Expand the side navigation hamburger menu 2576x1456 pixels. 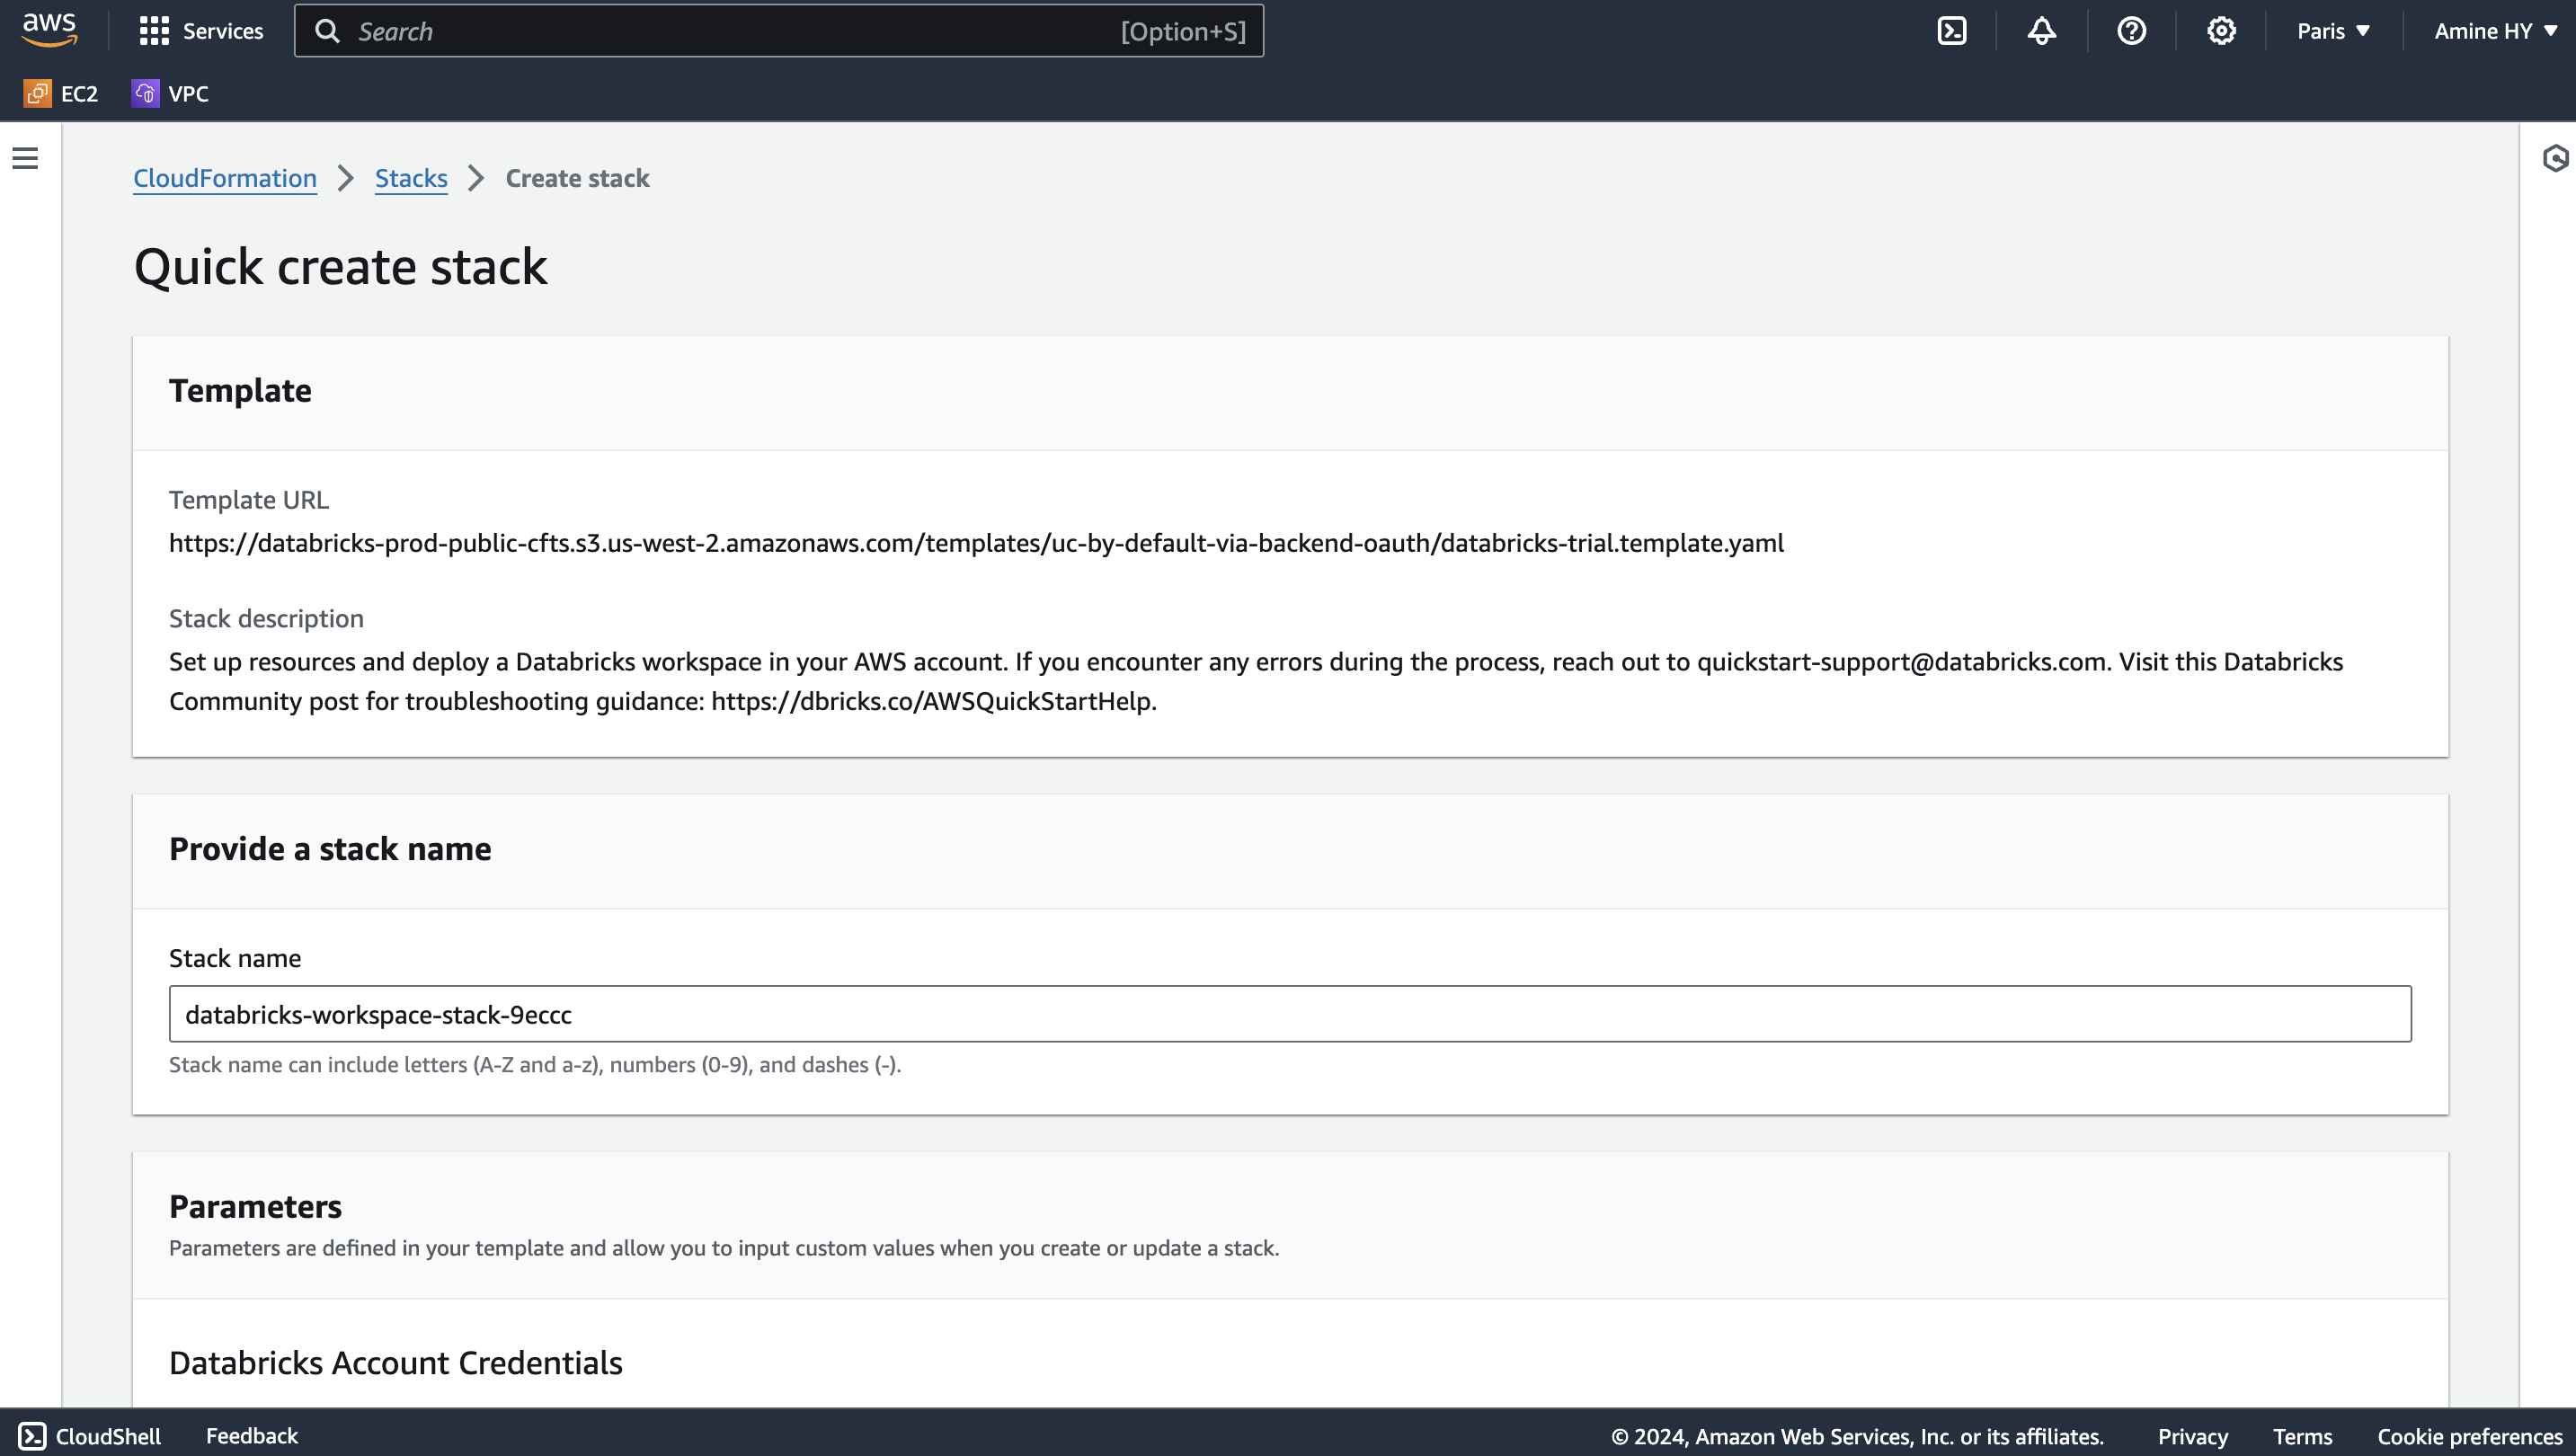point(25,158)
